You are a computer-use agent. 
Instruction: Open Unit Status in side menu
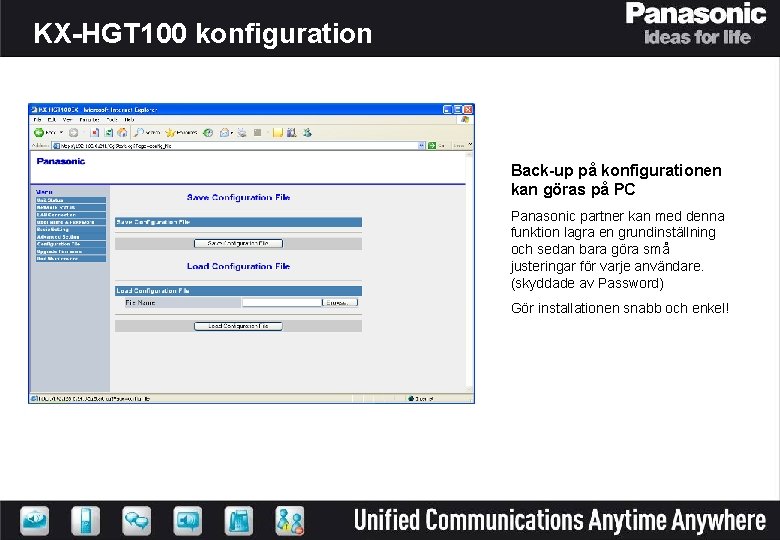pyautogui.click(x=71, y=200)
